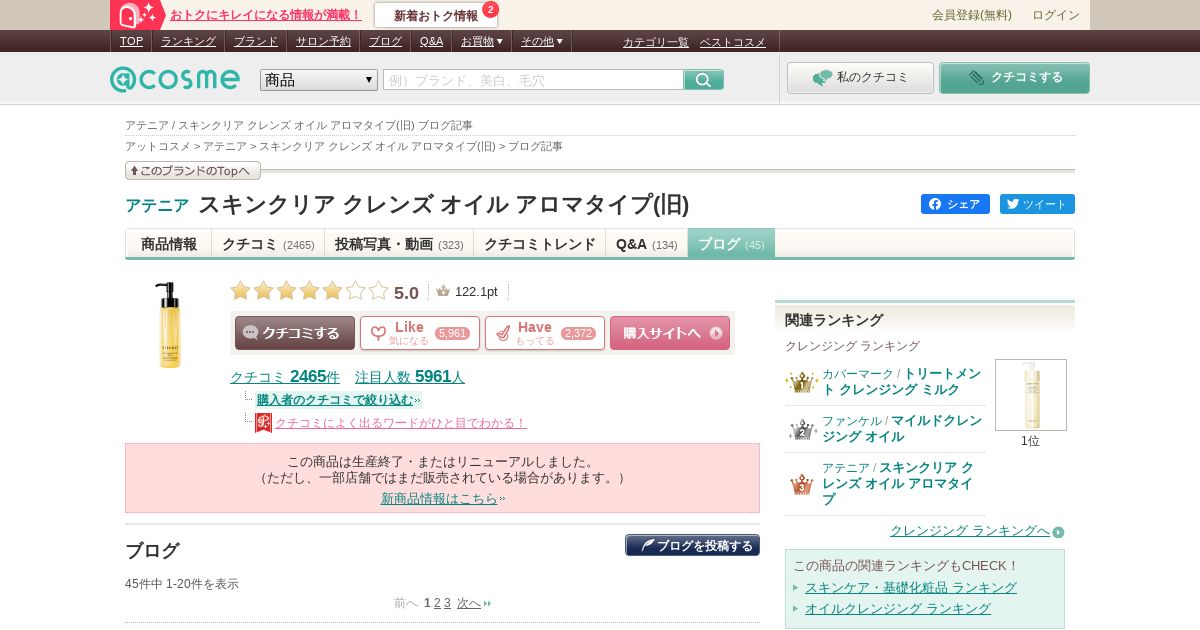The width and height of the screenshot is (1200, 630).
Task: Open クチコミによく出るワード link
Action: pos(400,423)
